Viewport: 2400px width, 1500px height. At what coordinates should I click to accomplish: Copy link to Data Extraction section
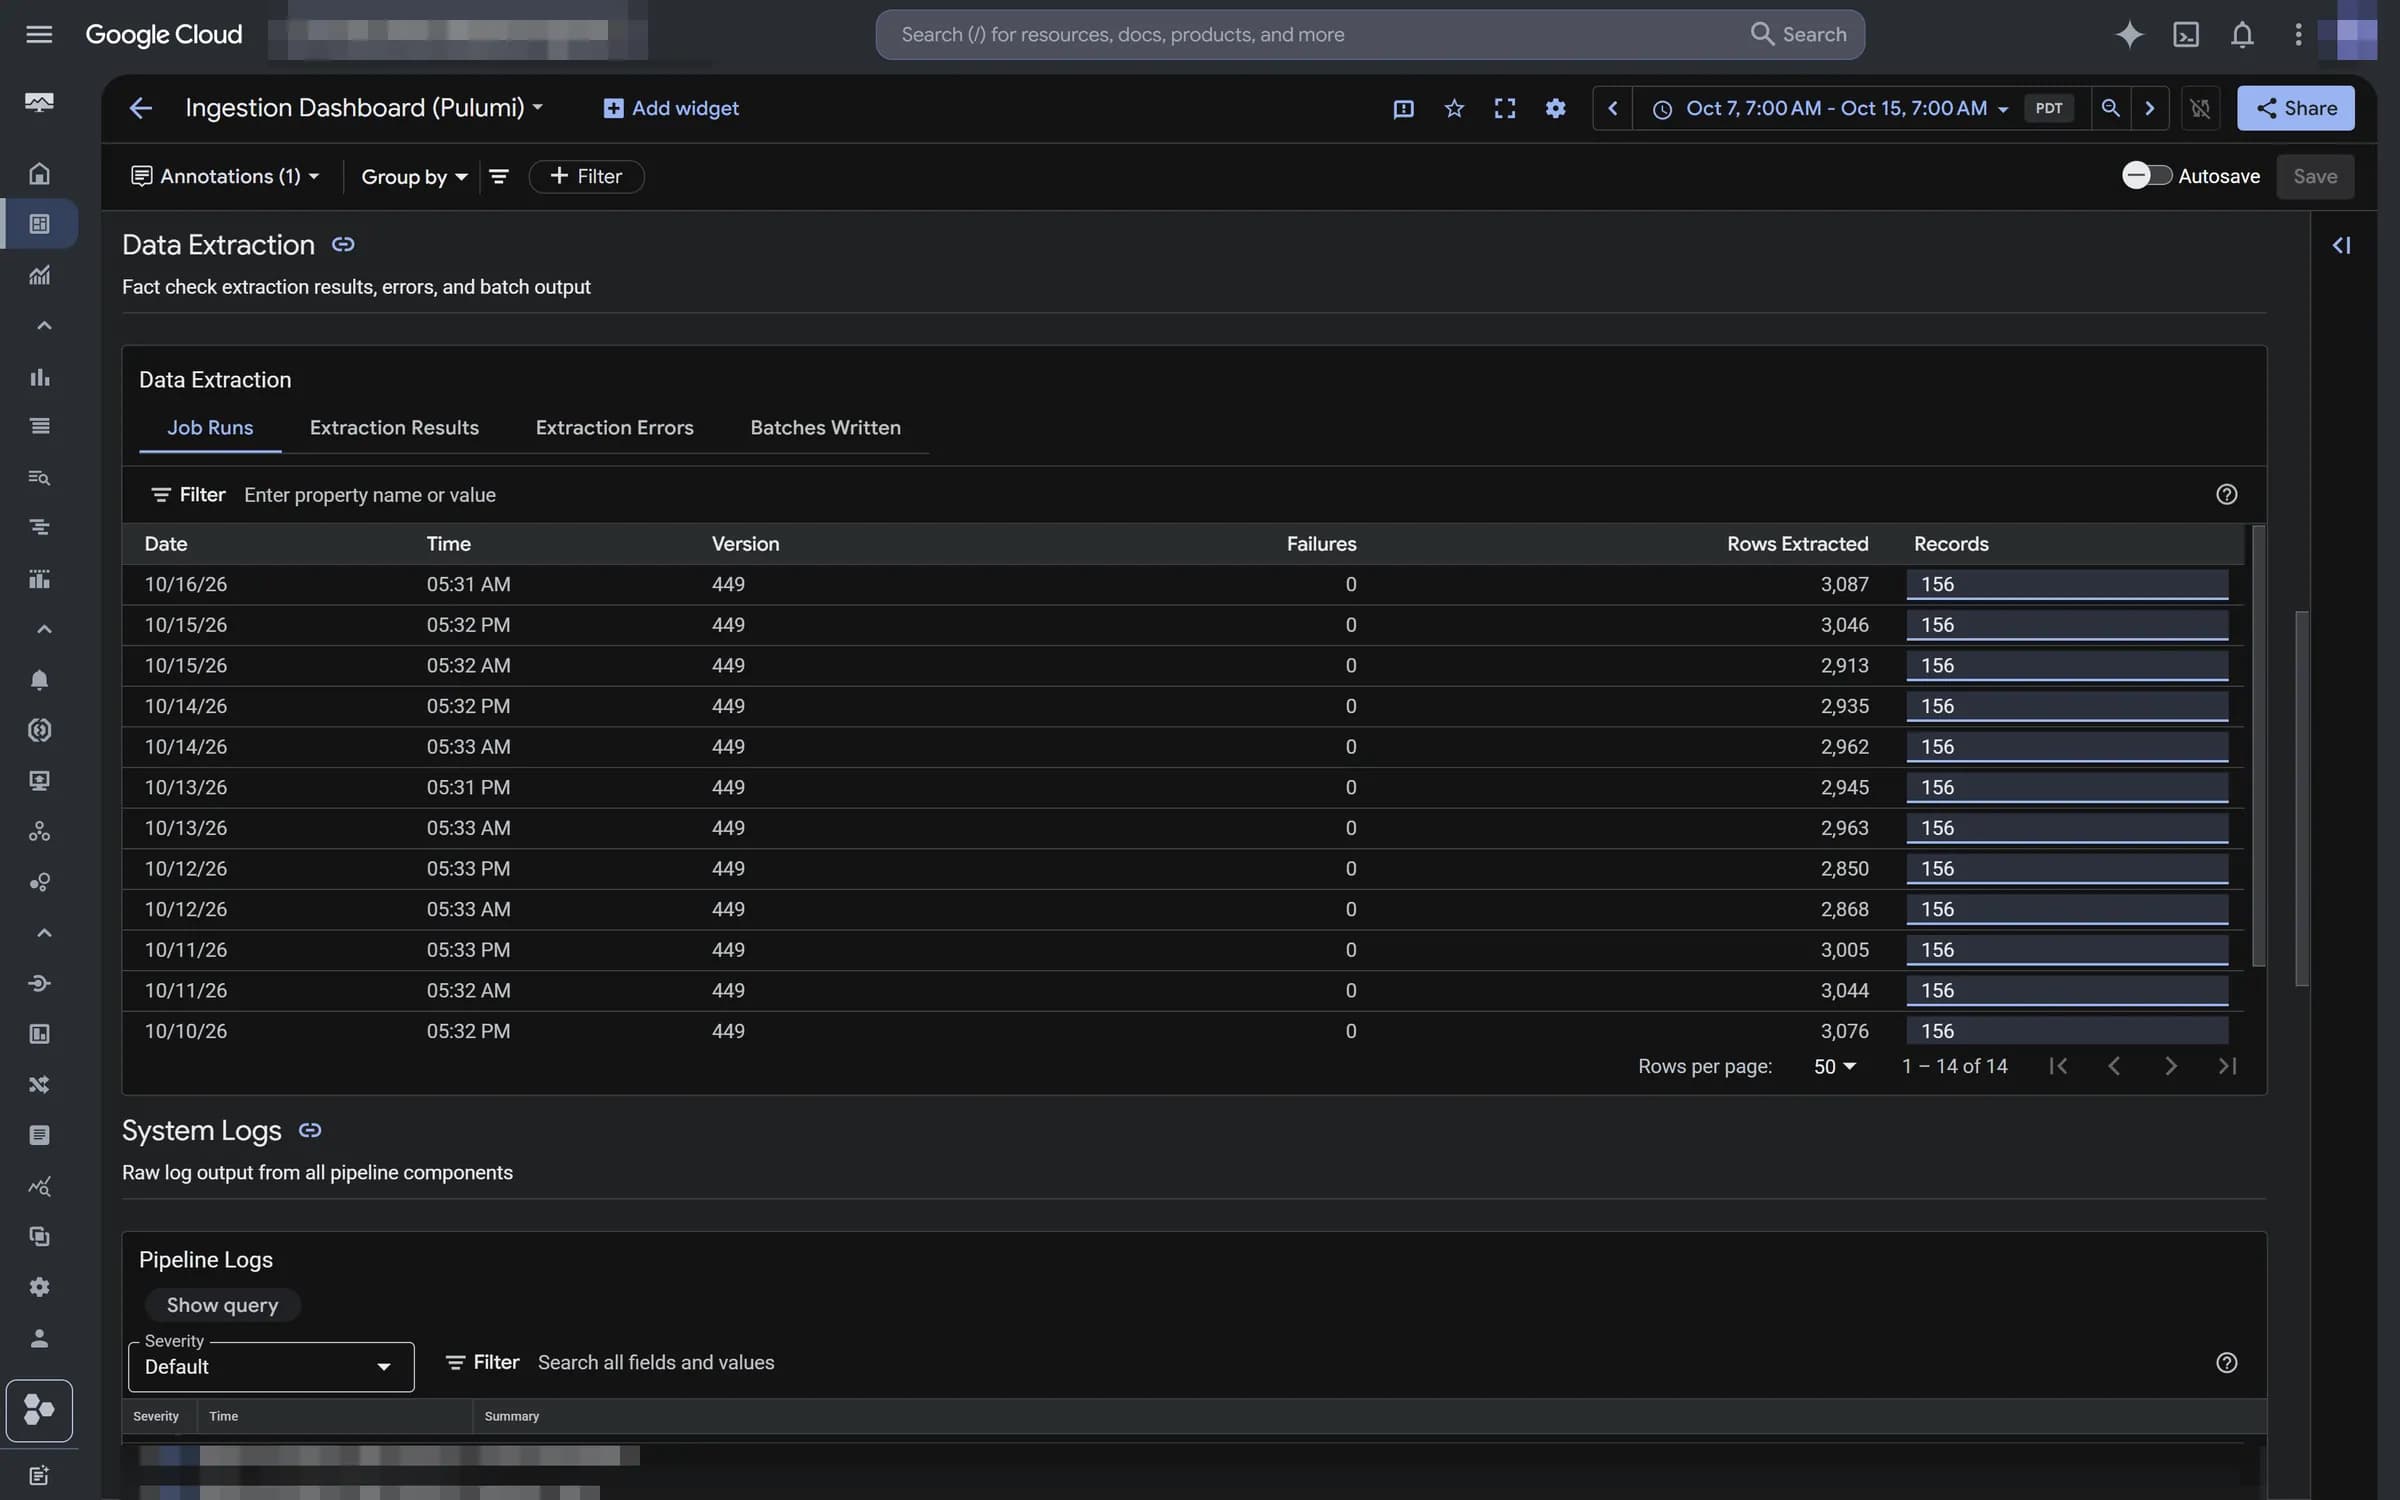[343, 244]
